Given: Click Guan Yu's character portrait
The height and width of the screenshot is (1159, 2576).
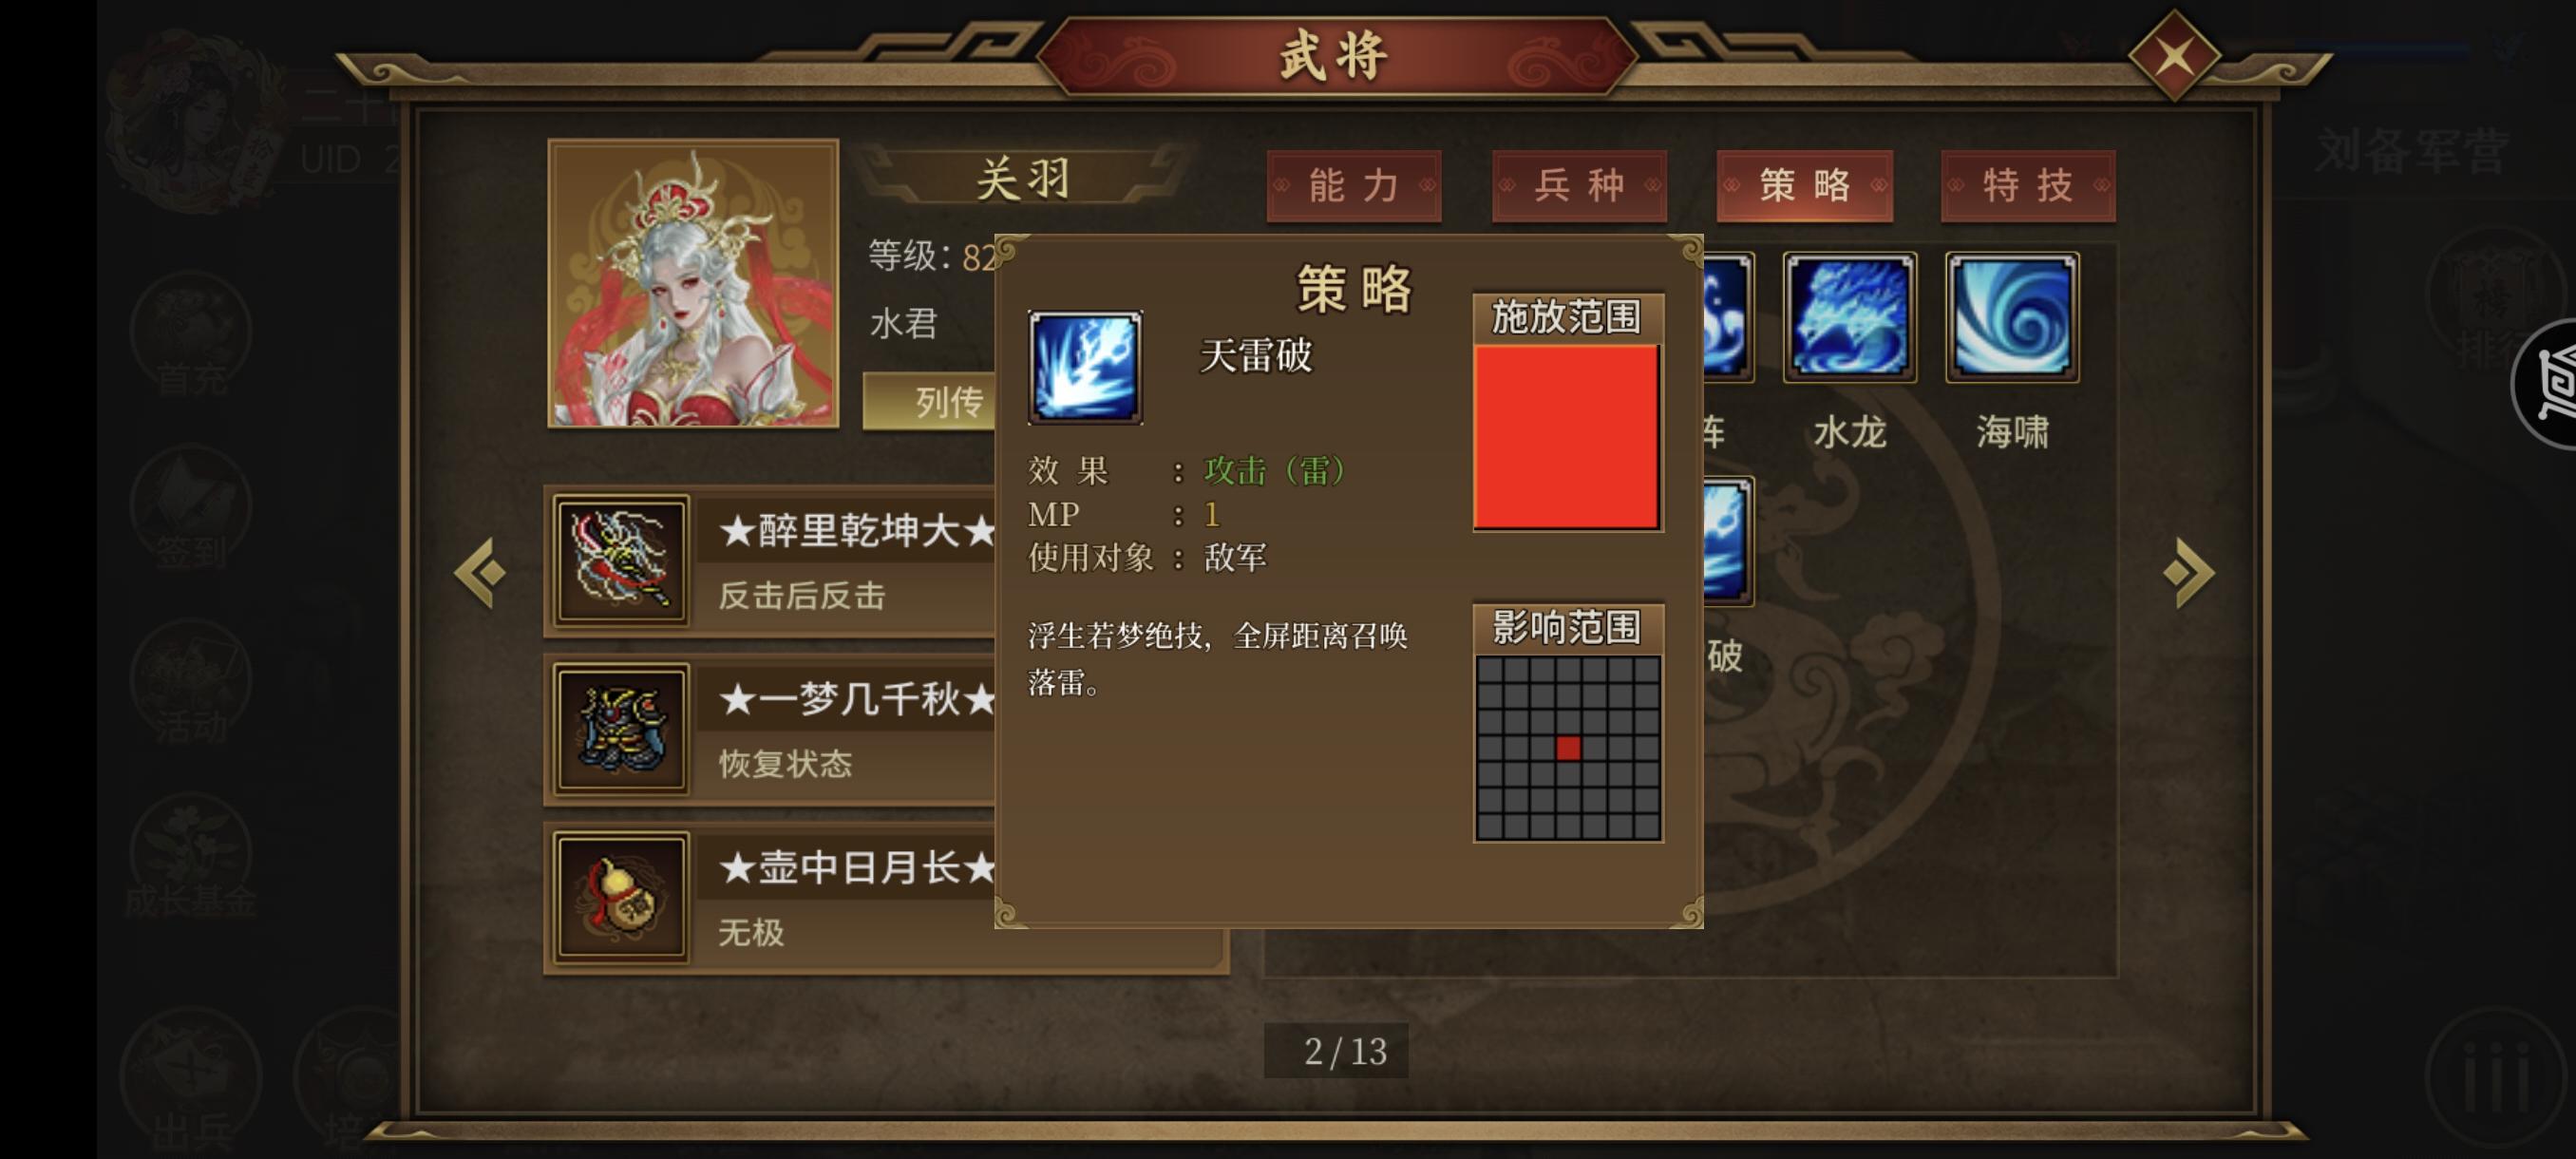Looking at the screenshot, I should 693,284.
